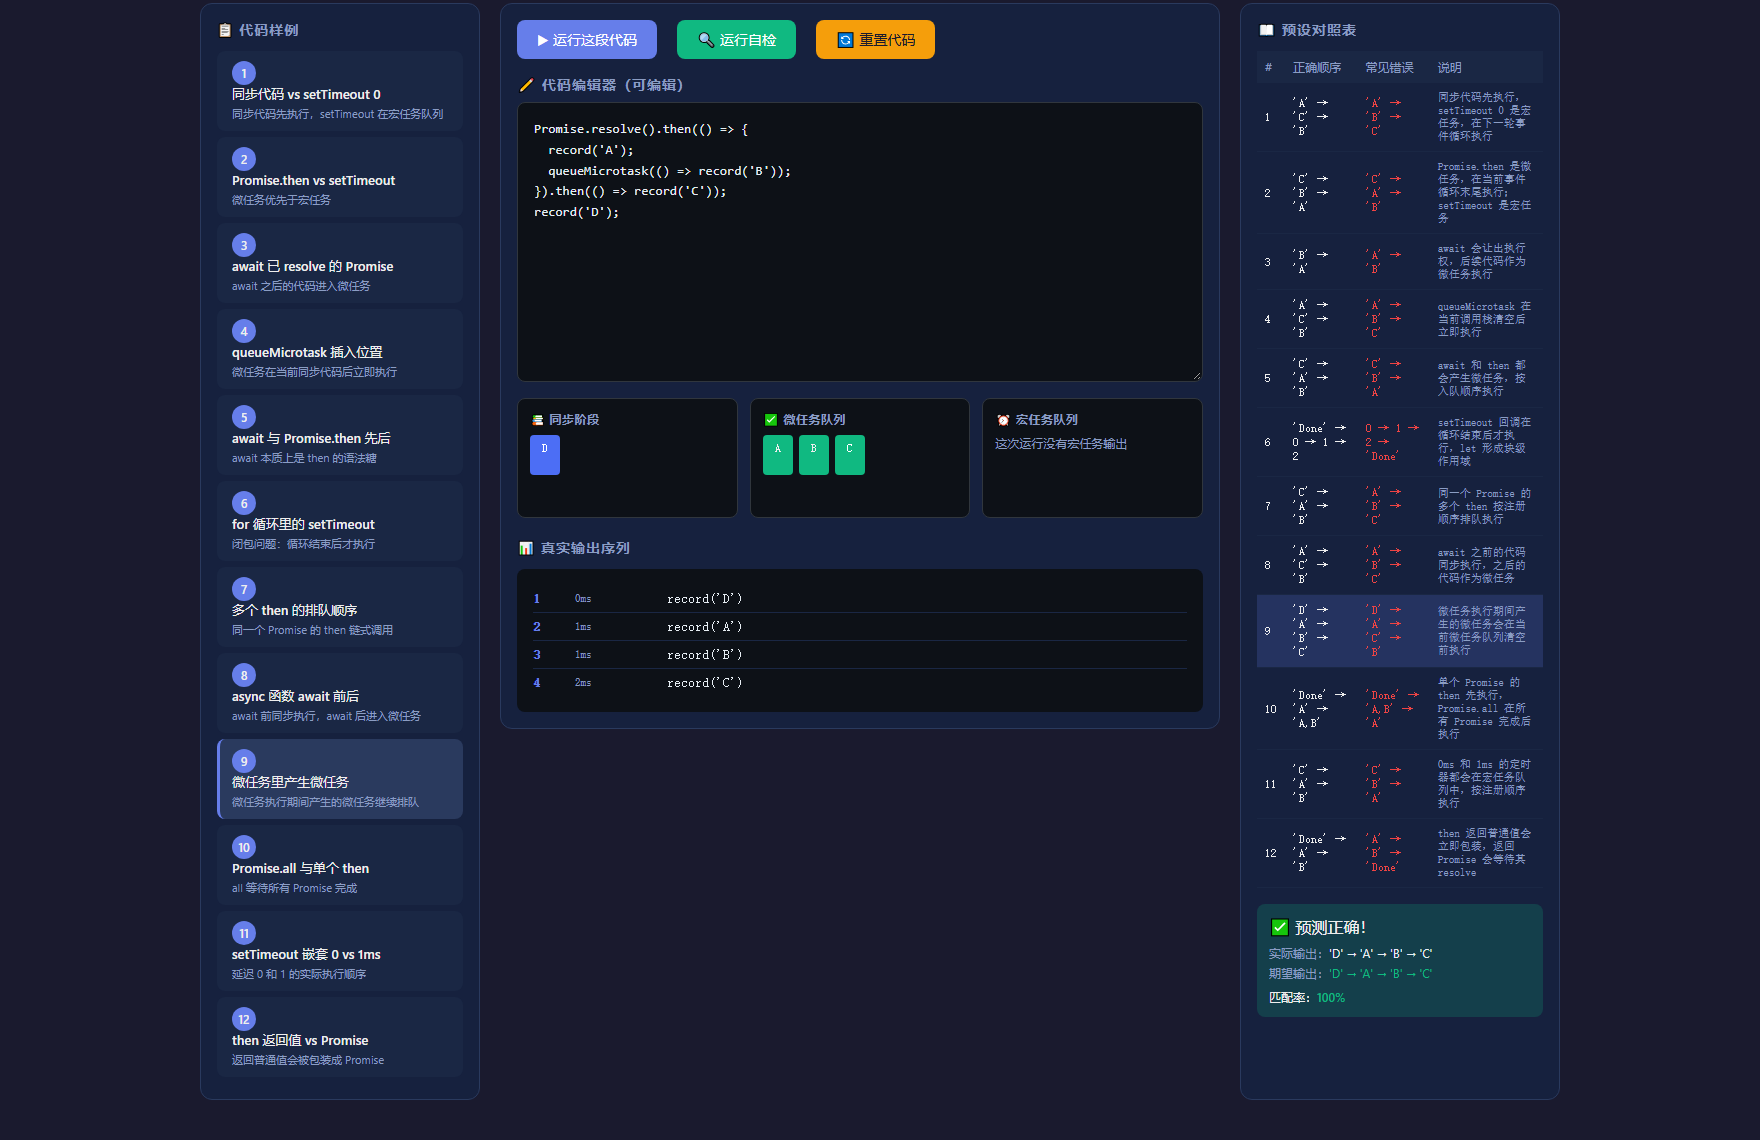
Task: Run this code with the blue button
Action: pyautogui.click(x=587, y=40)
